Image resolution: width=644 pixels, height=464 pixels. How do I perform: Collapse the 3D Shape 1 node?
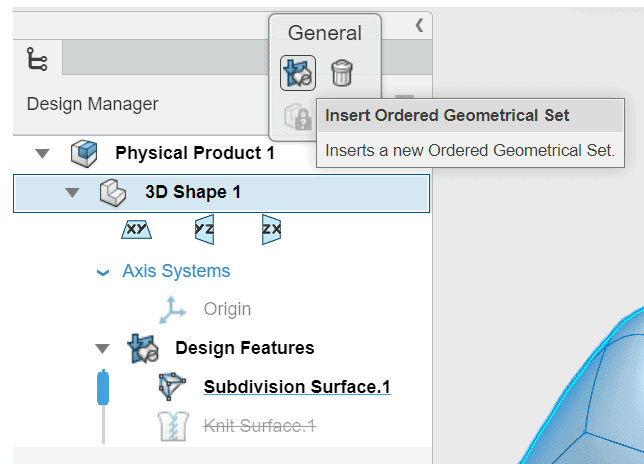tap(72, 192)
